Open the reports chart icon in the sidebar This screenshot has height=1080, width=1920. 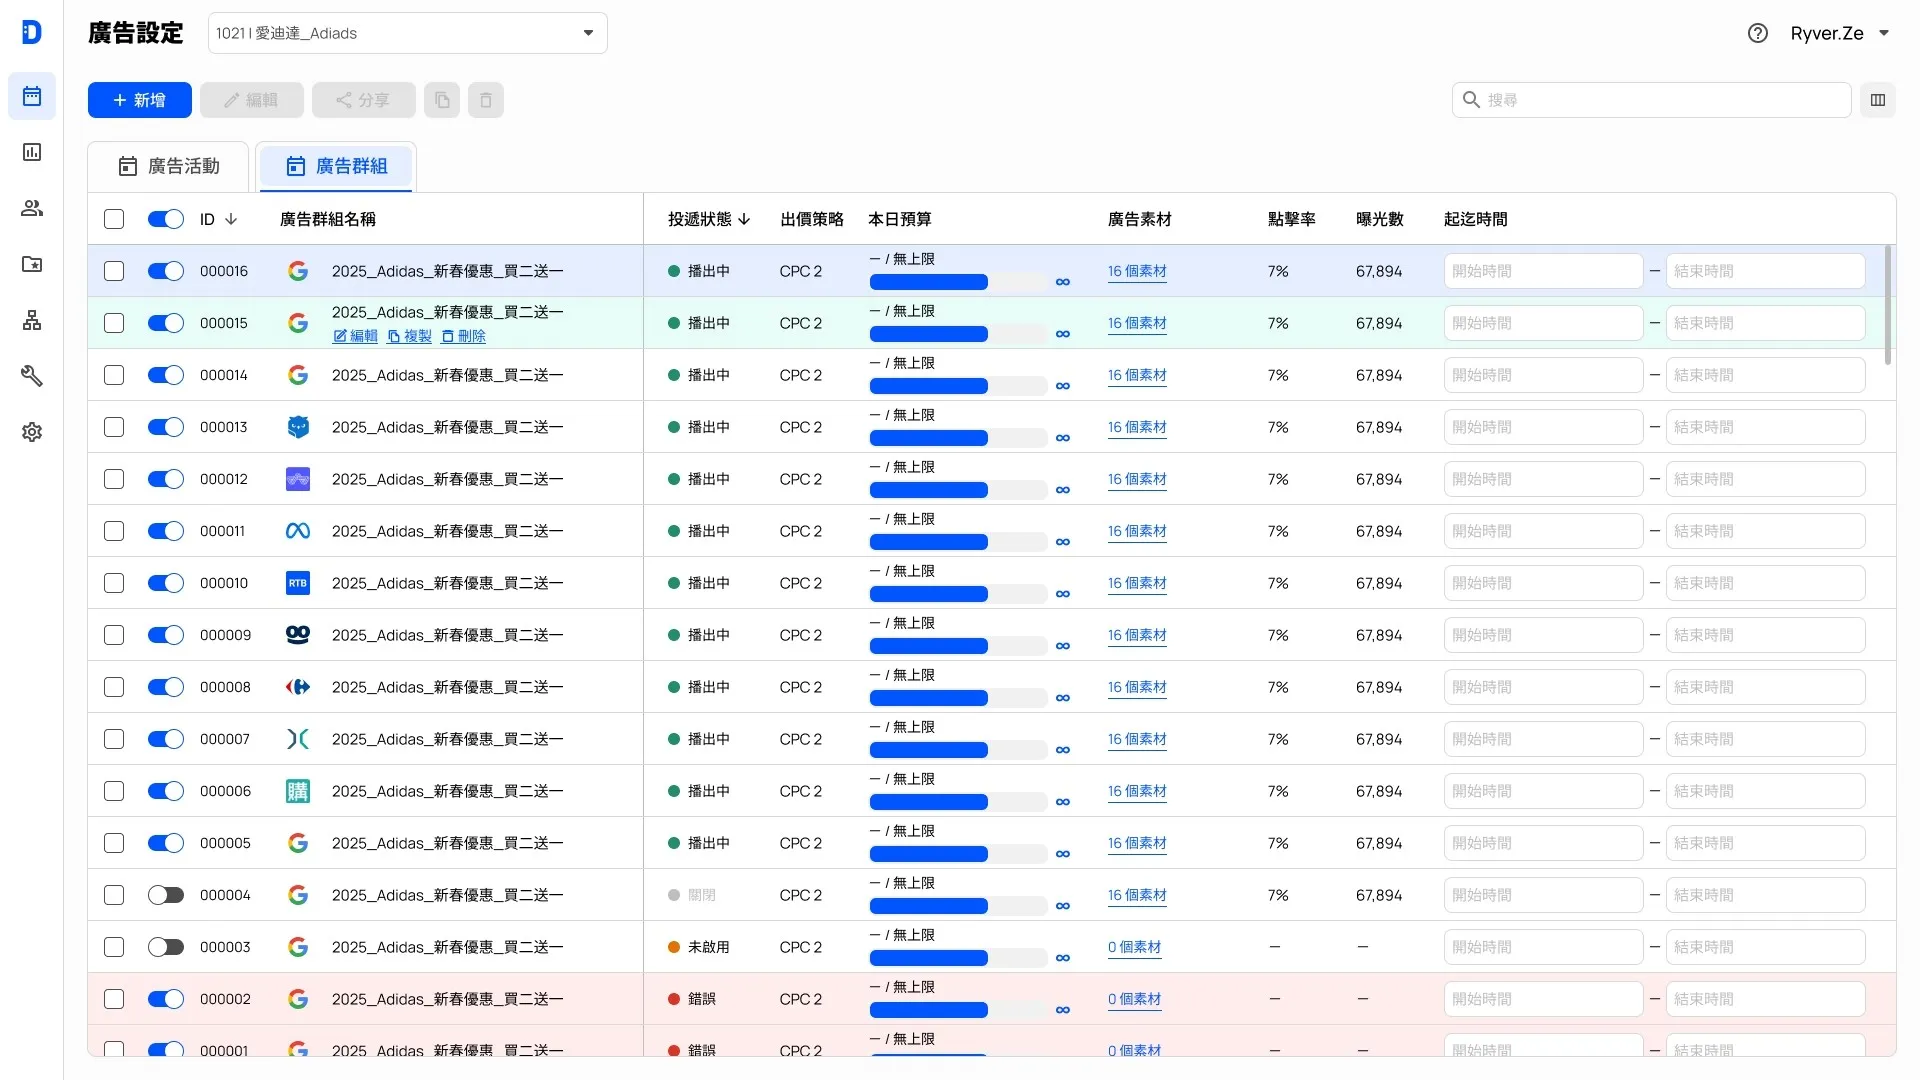32,152
